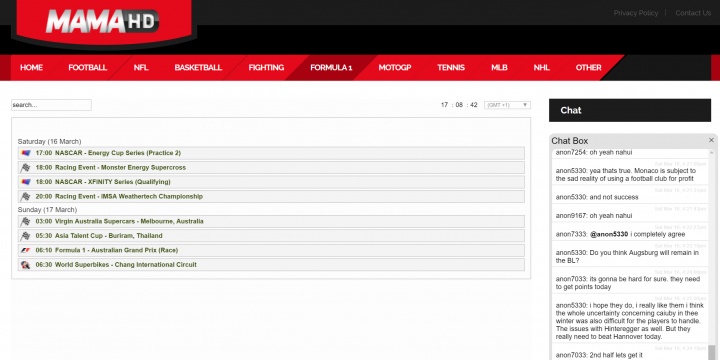Open the GMT +1 timezone dropdown
Image resolution: width=720 pixels, height=360 pixels.
[x=507, y=105]
